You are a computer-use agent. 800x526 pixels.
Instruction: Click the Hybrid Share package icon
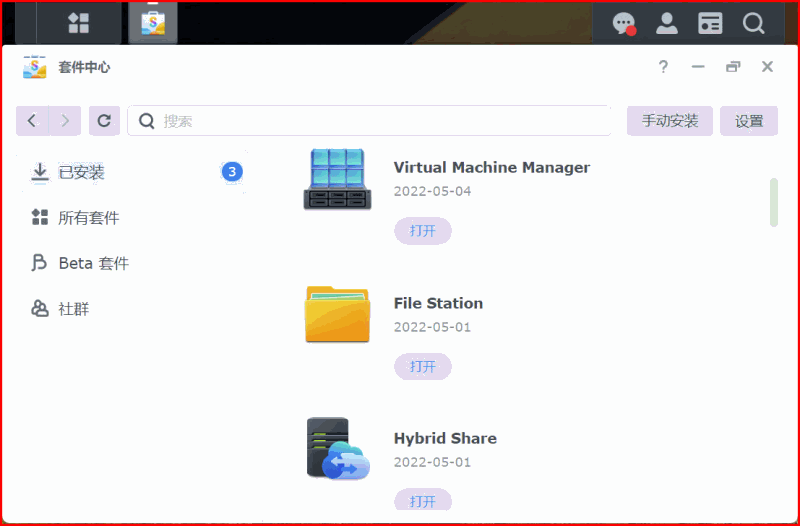coord(338,449)
